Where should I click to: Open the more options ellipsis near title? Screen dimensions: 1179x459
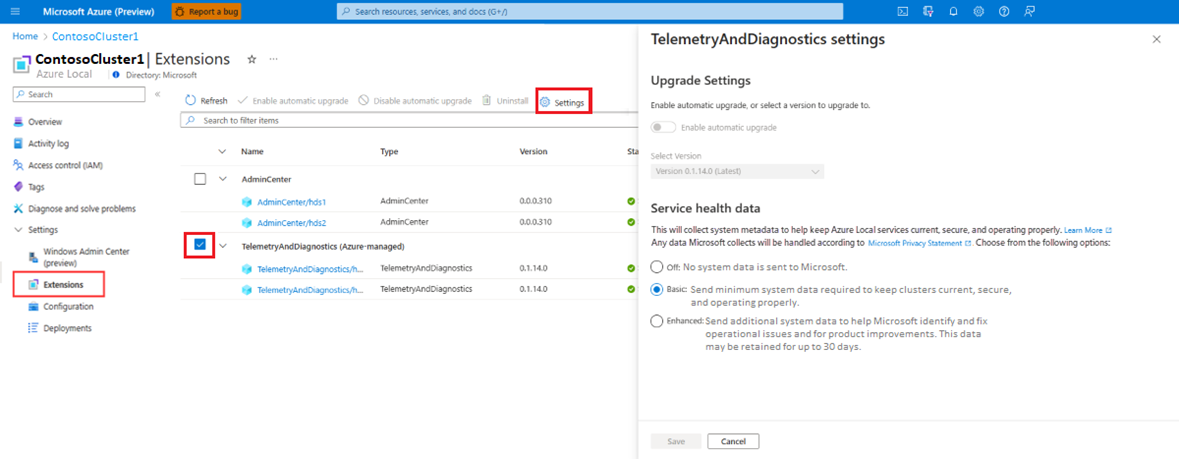click(x=274, y=59)
